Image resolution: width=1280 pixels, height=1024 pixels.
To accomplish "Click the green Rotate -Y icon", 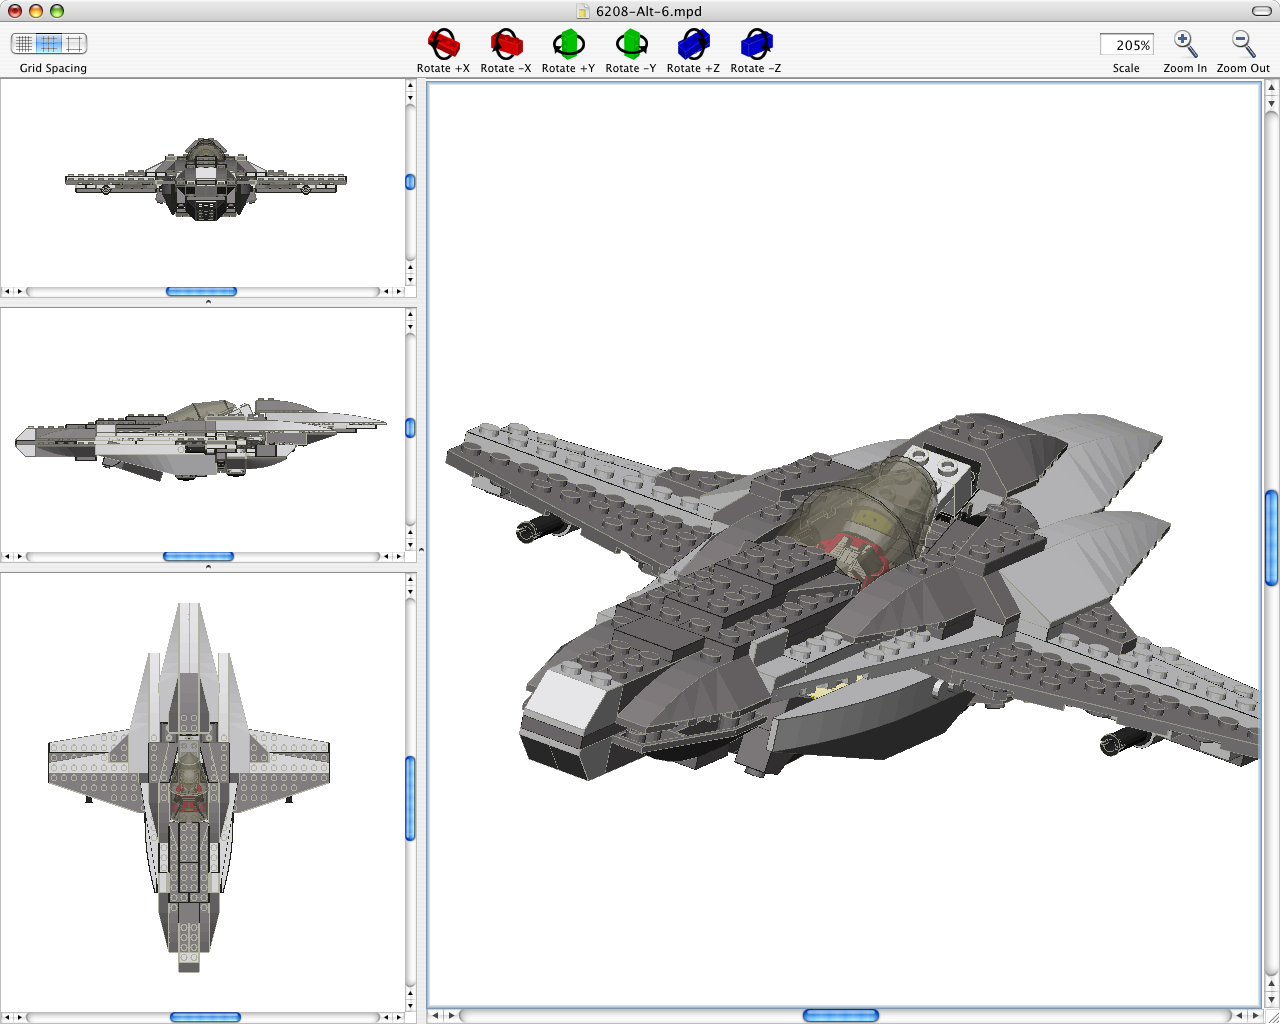I will point(631,43).
